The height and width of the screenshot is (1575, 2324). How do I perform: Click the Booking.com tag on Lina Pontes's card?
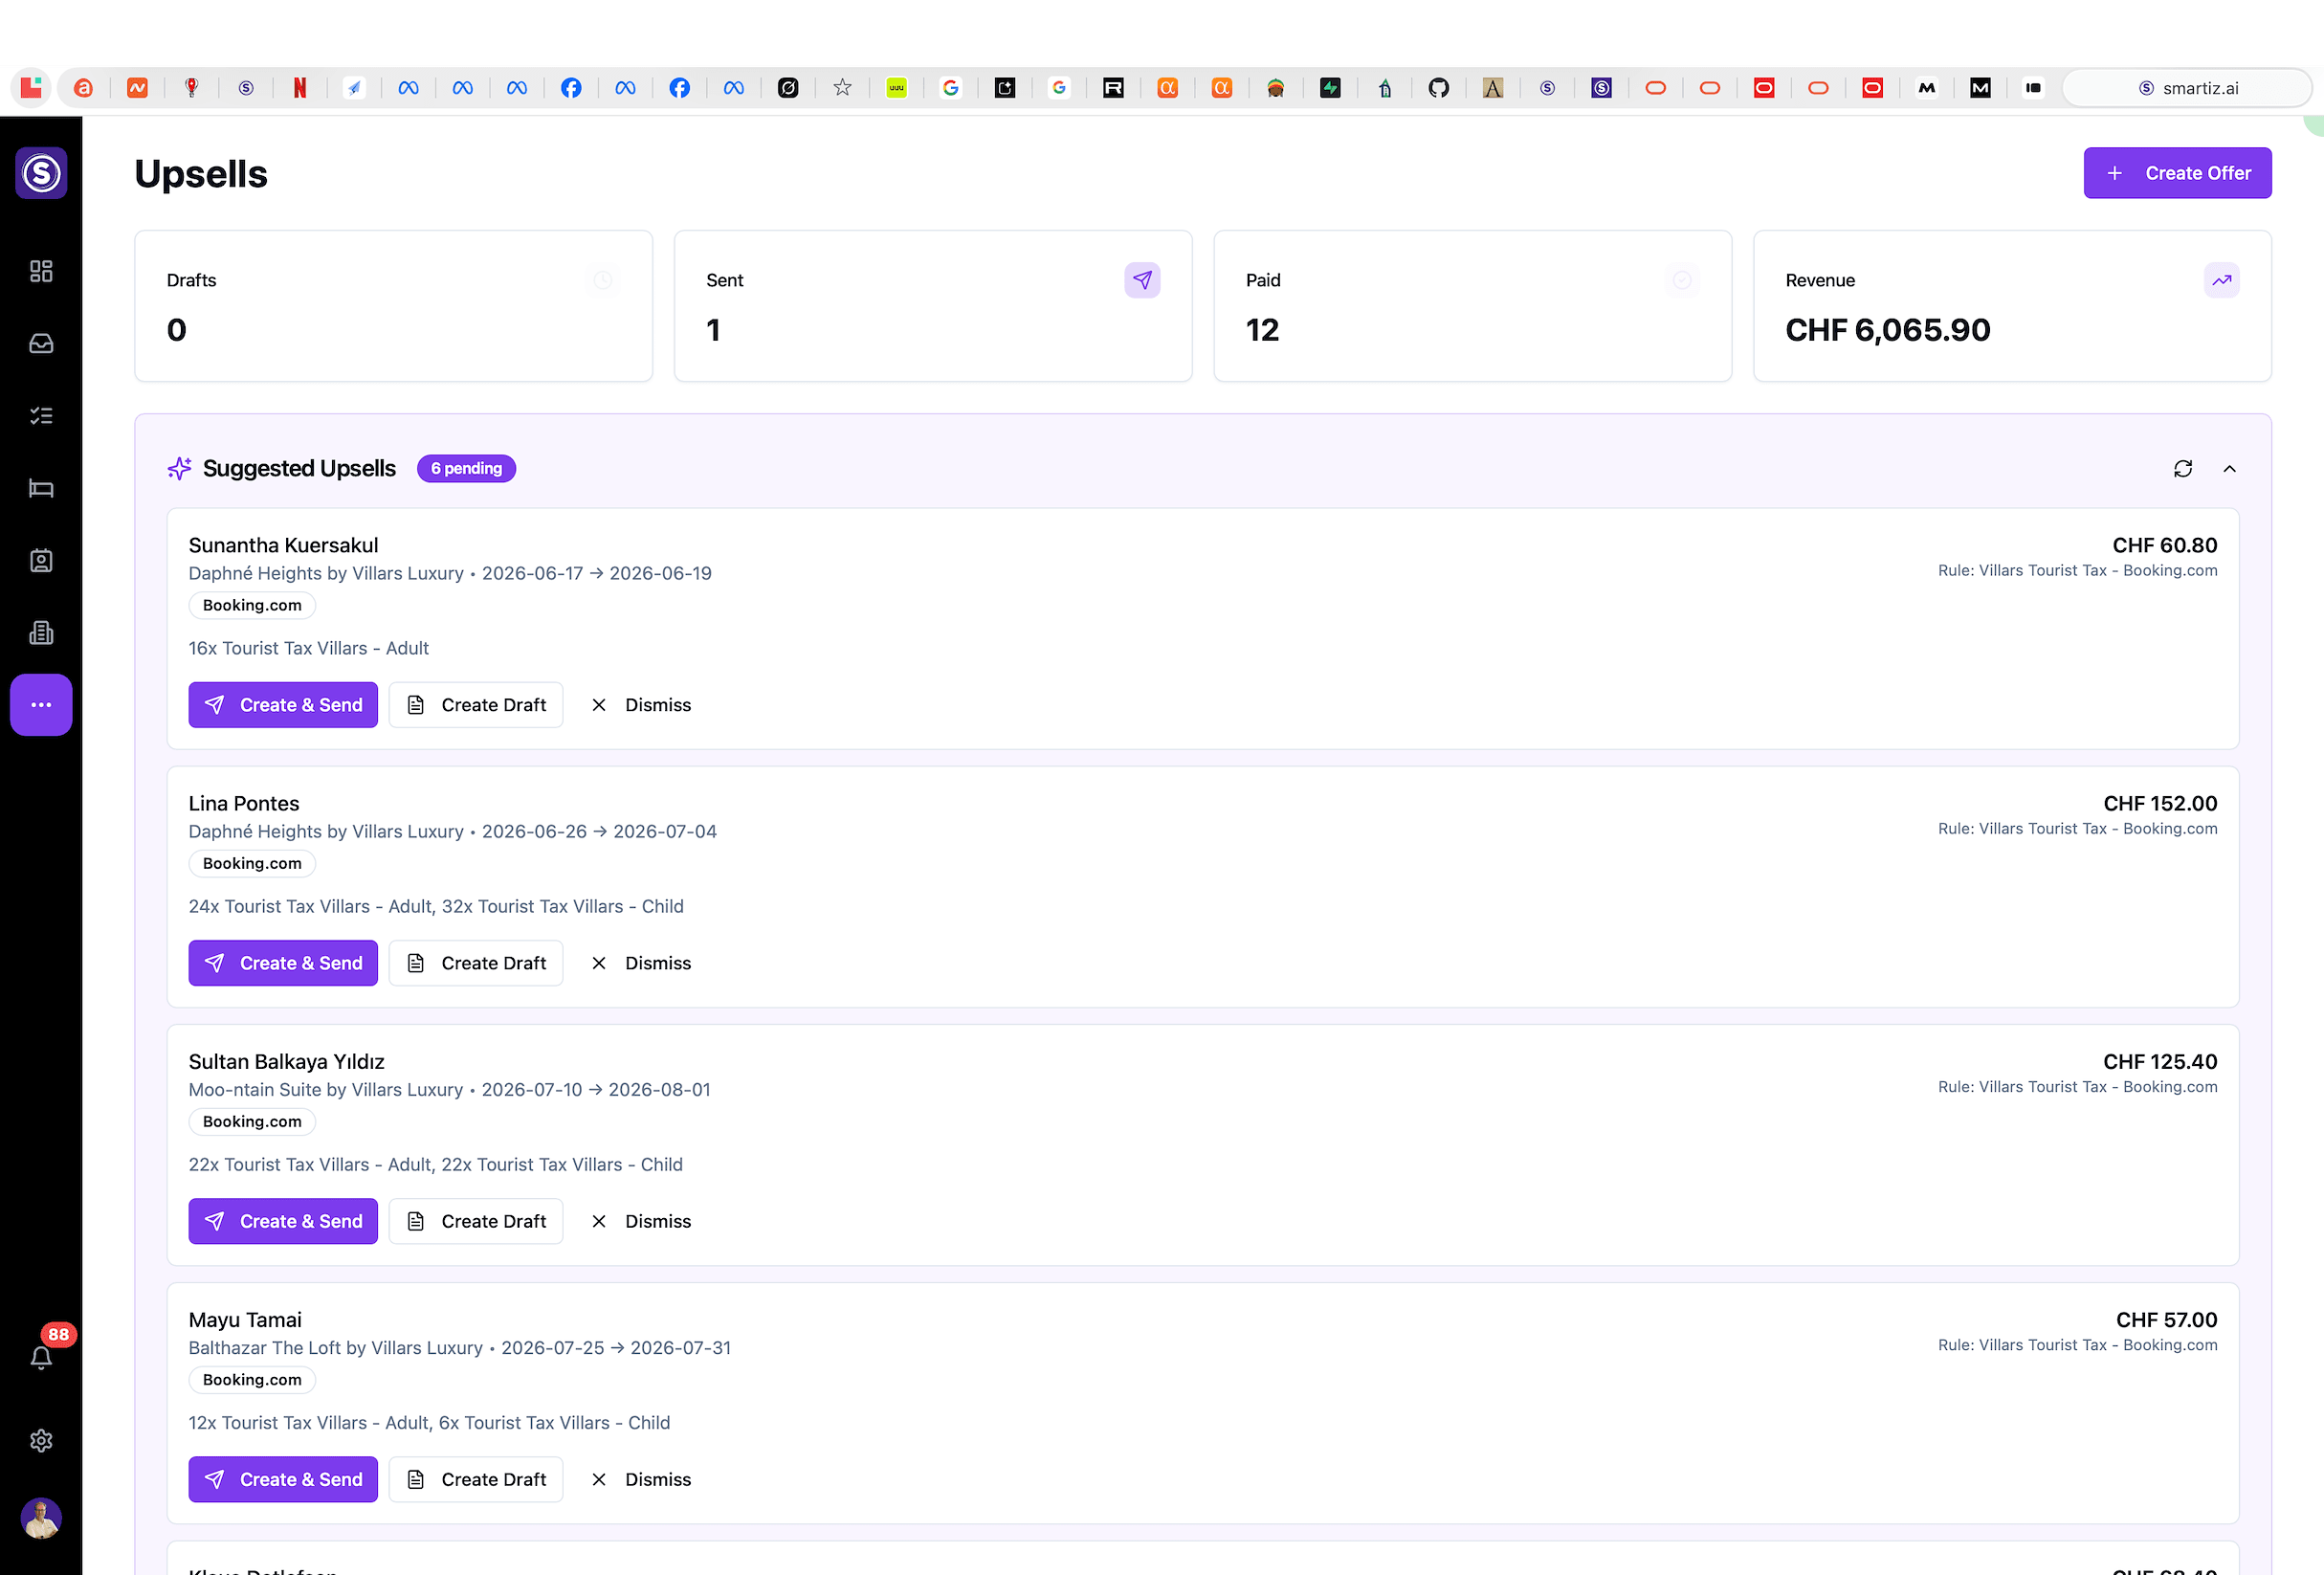(x=252, y=863)
